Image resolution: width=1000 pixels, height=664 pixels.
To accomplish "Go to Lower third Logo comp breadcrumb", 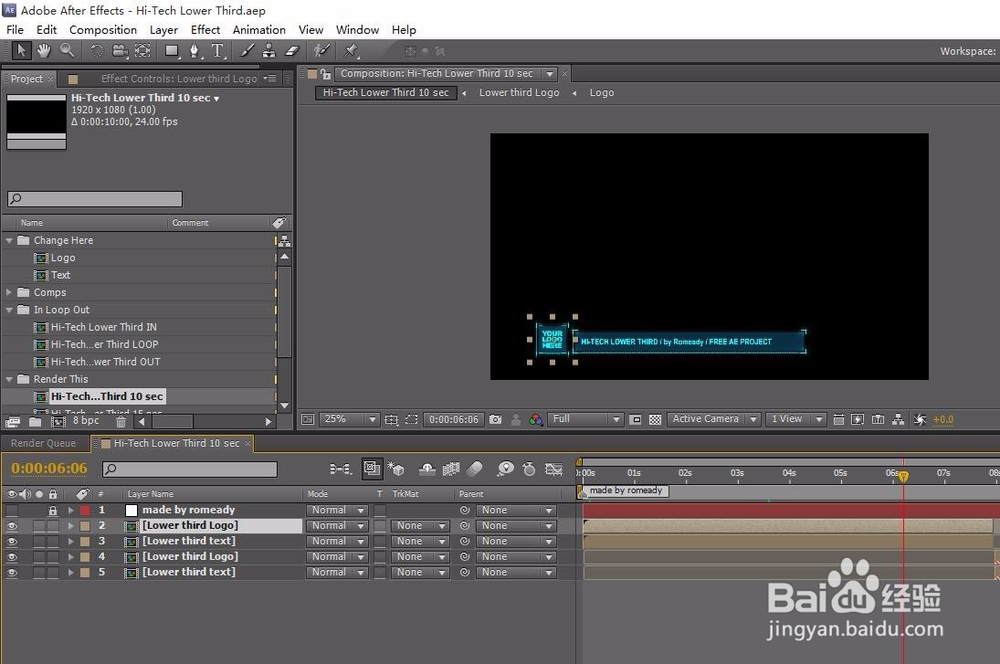I will pos(519,92).
